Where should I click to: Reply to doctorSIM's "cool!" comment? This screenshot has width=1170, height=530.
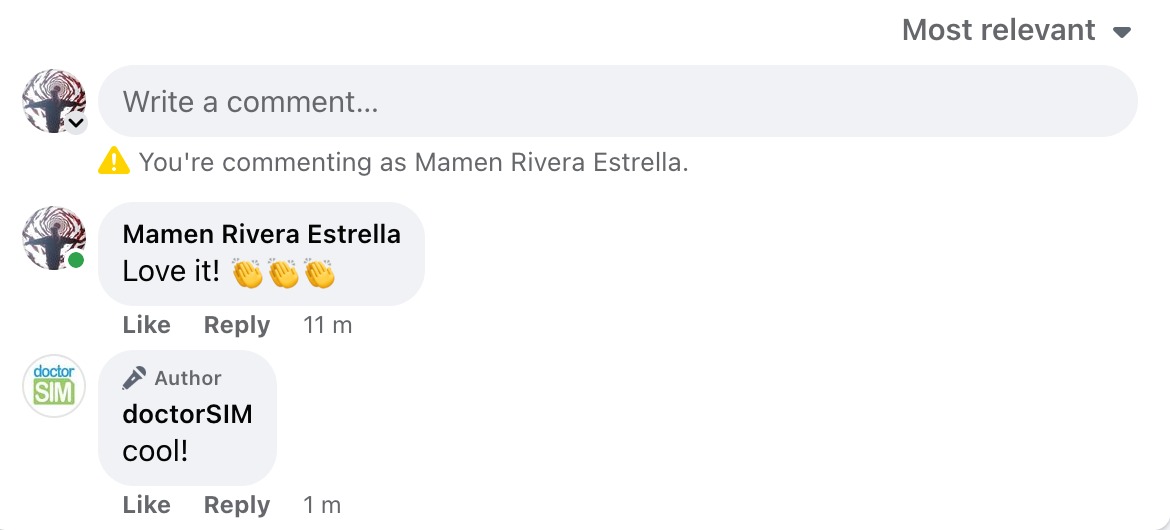pyautogui.click(x=237, y=505)
